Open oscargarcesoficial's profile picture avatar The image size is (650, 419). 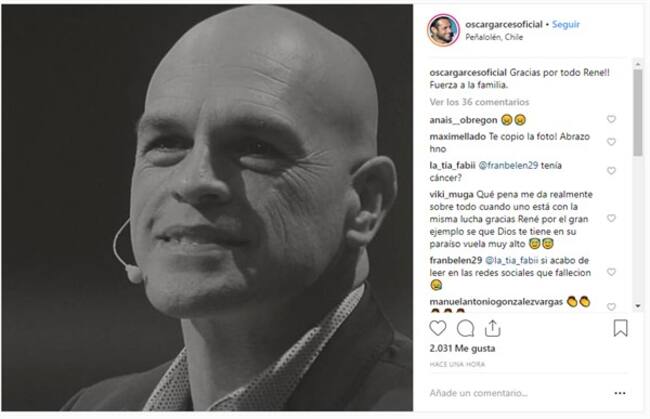coord(444,30)
